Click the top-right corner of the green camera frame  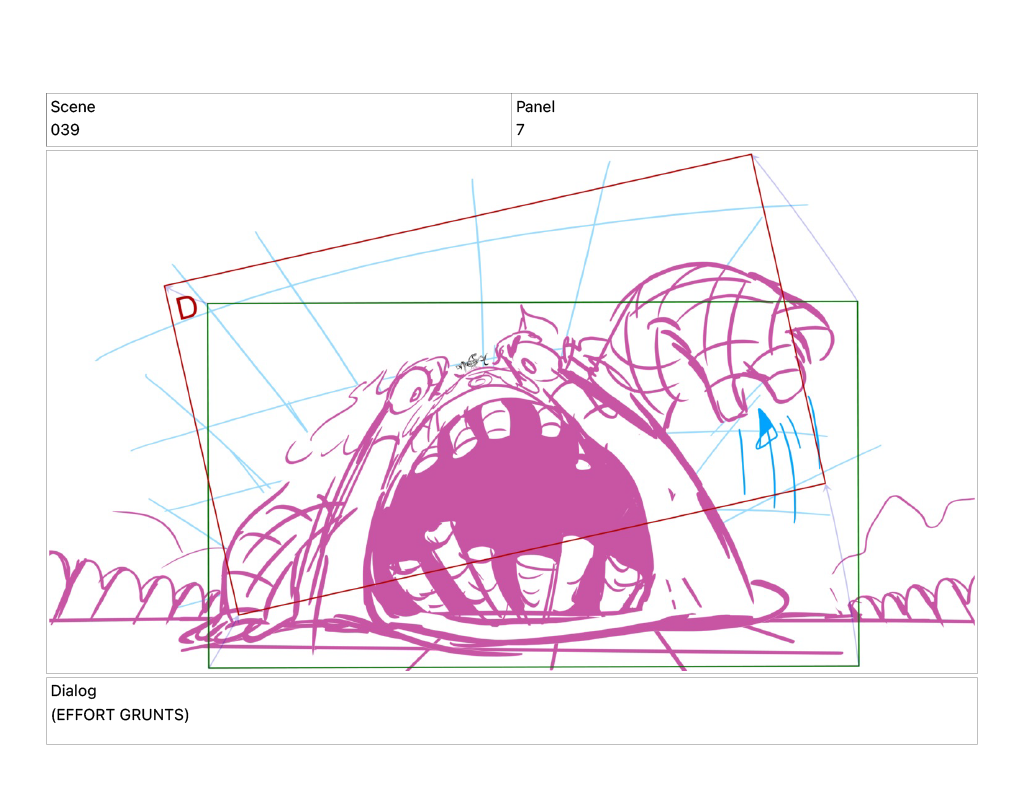click(857, 301)
